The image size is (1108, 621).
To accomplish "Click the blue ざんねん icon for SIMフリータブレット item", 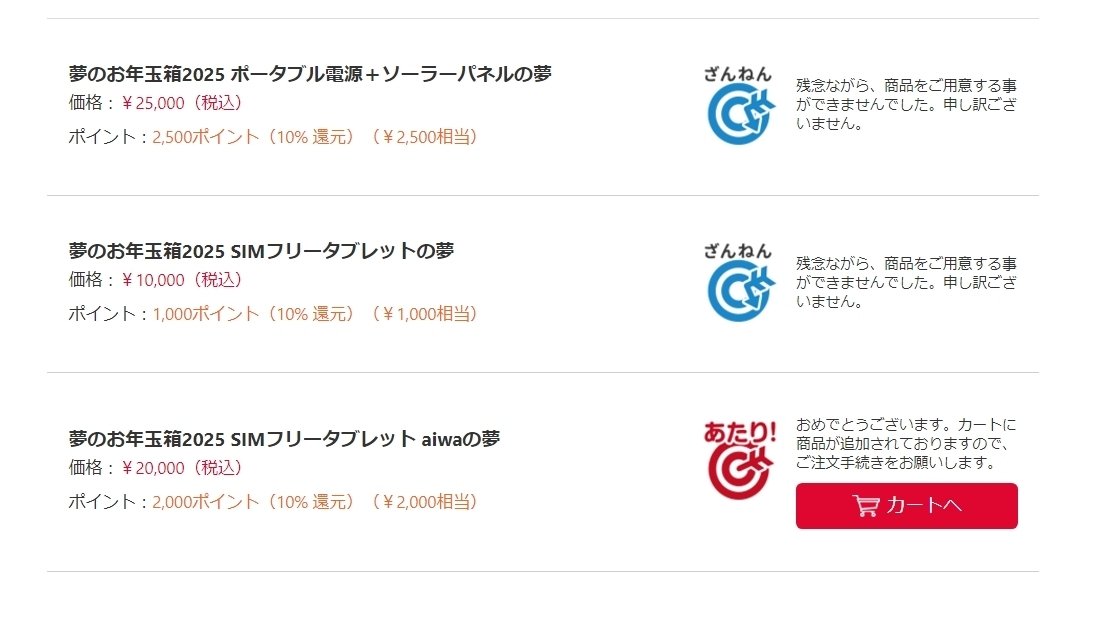I will click(x=739, y=283).
